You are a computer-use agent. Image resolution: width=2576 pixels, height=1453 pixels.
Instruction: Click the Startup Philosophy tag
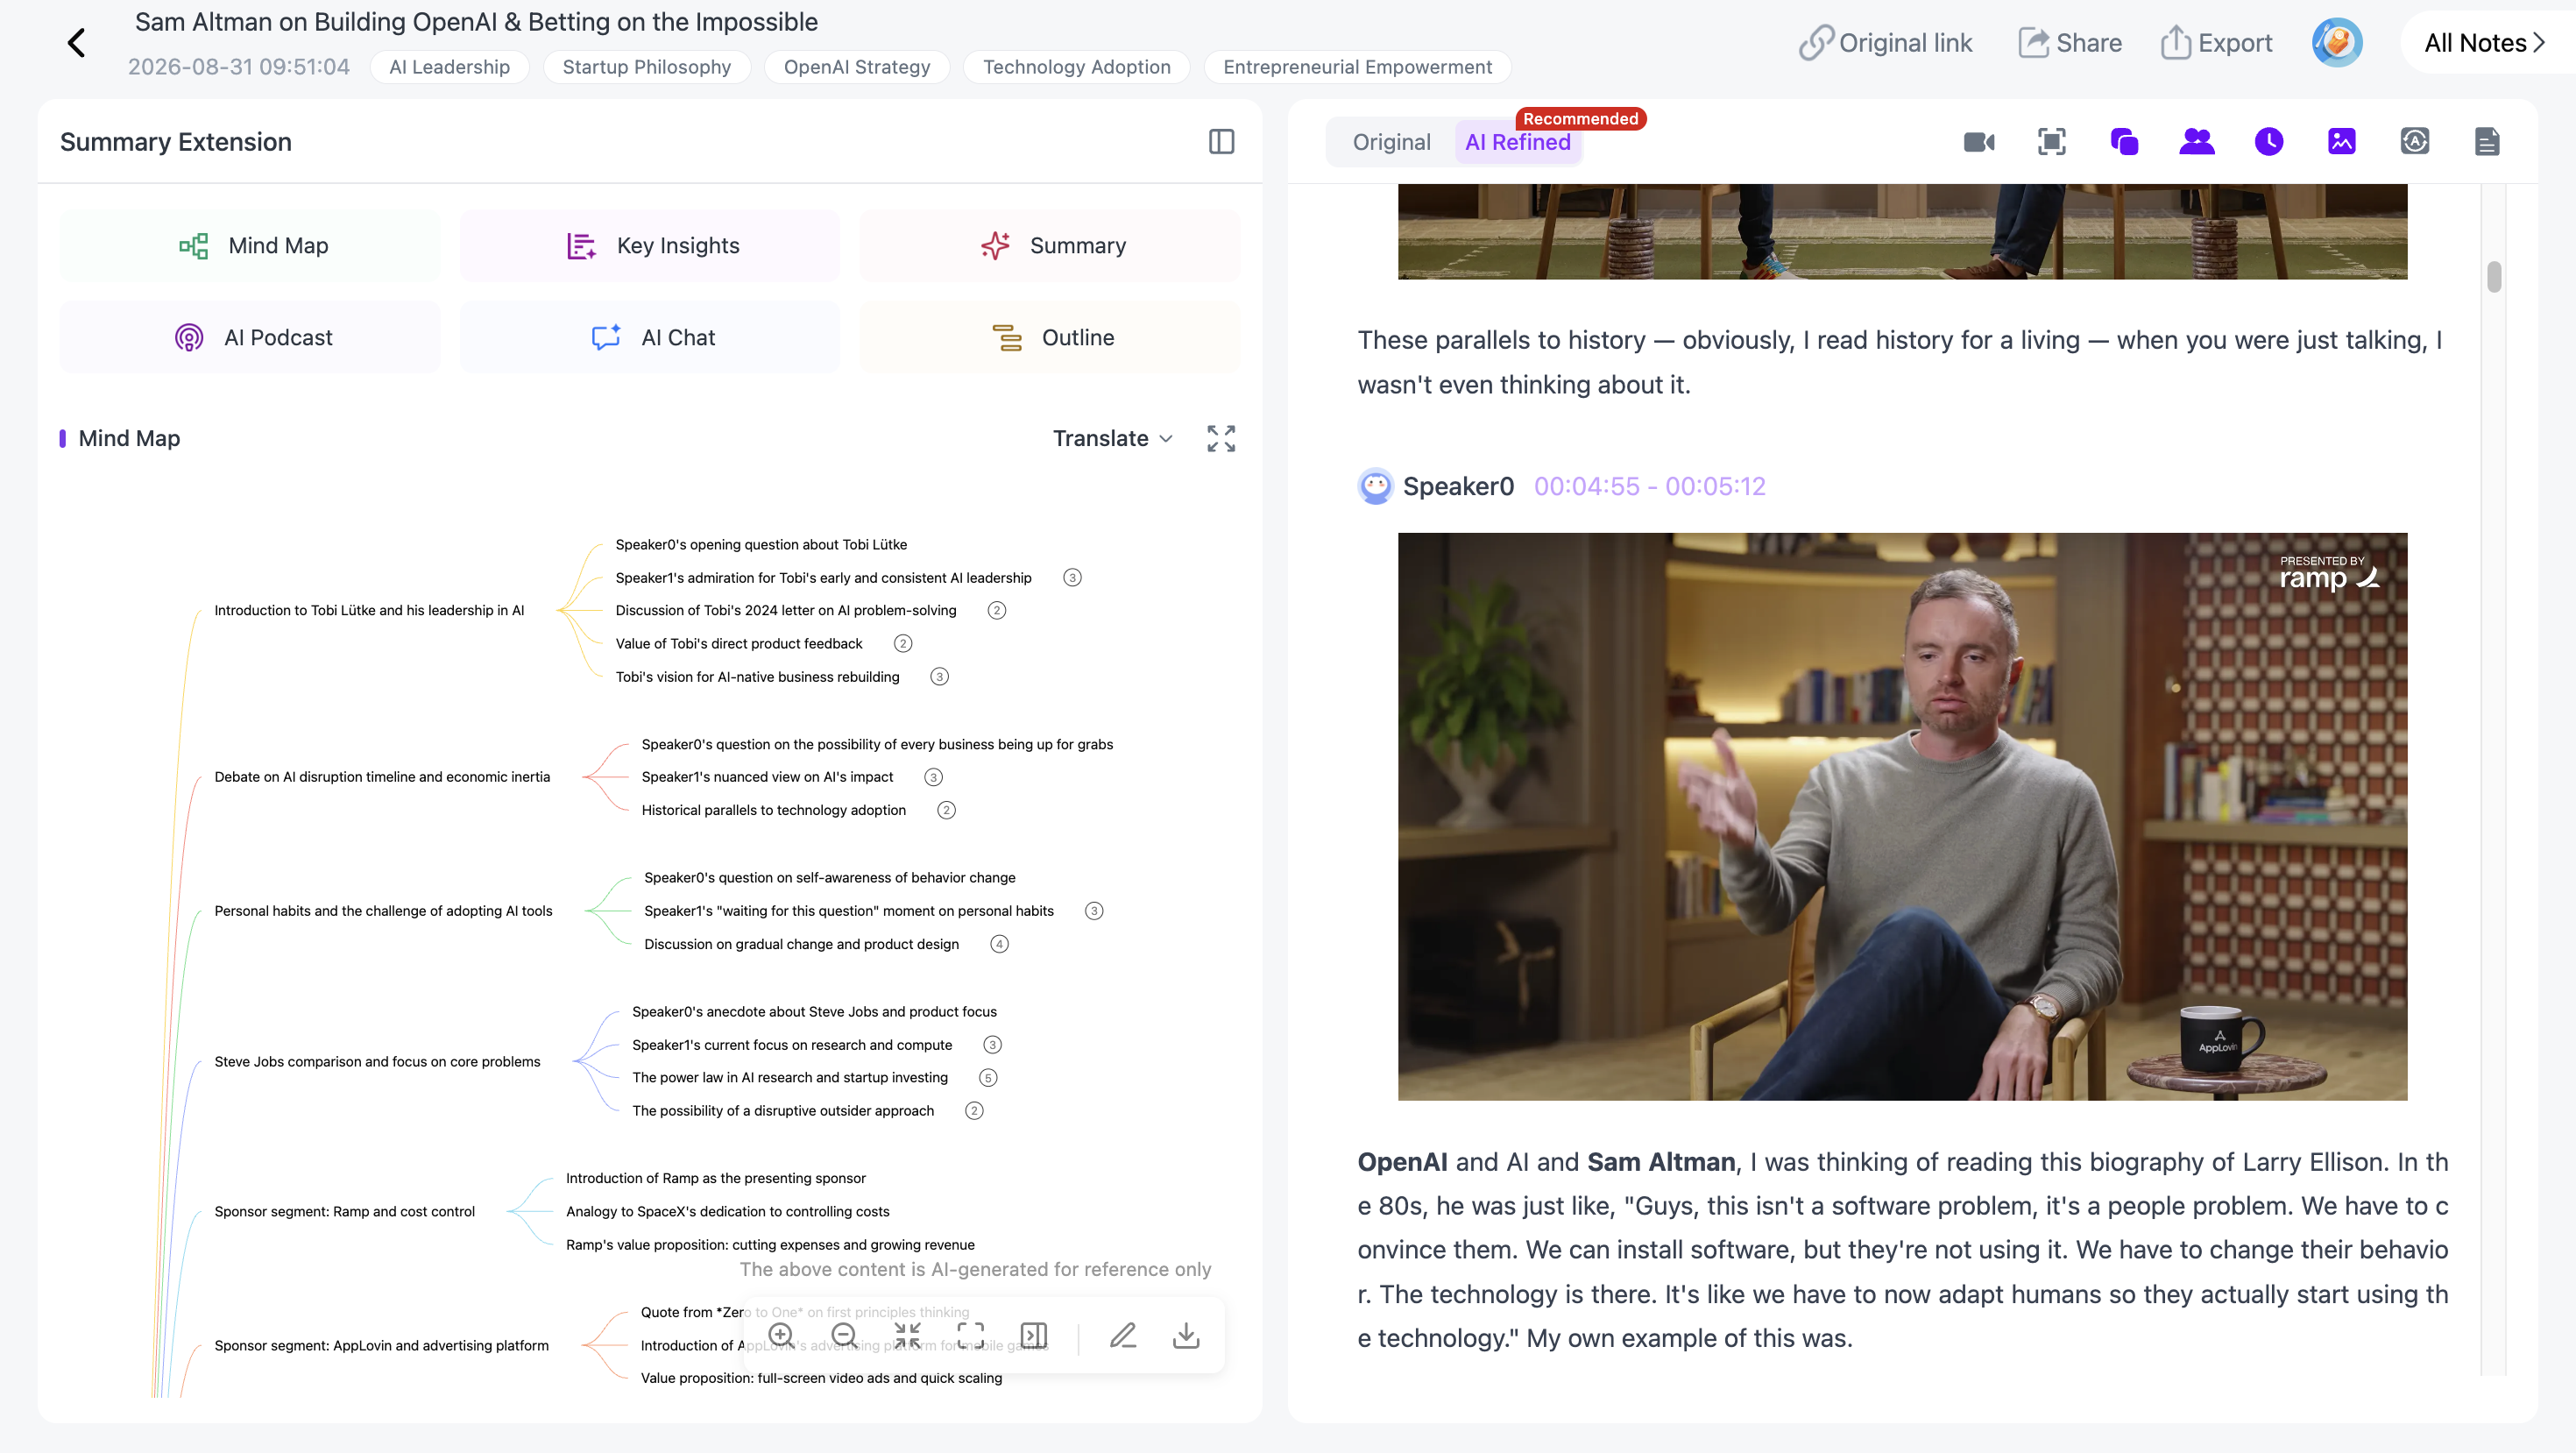pos(646,67)
